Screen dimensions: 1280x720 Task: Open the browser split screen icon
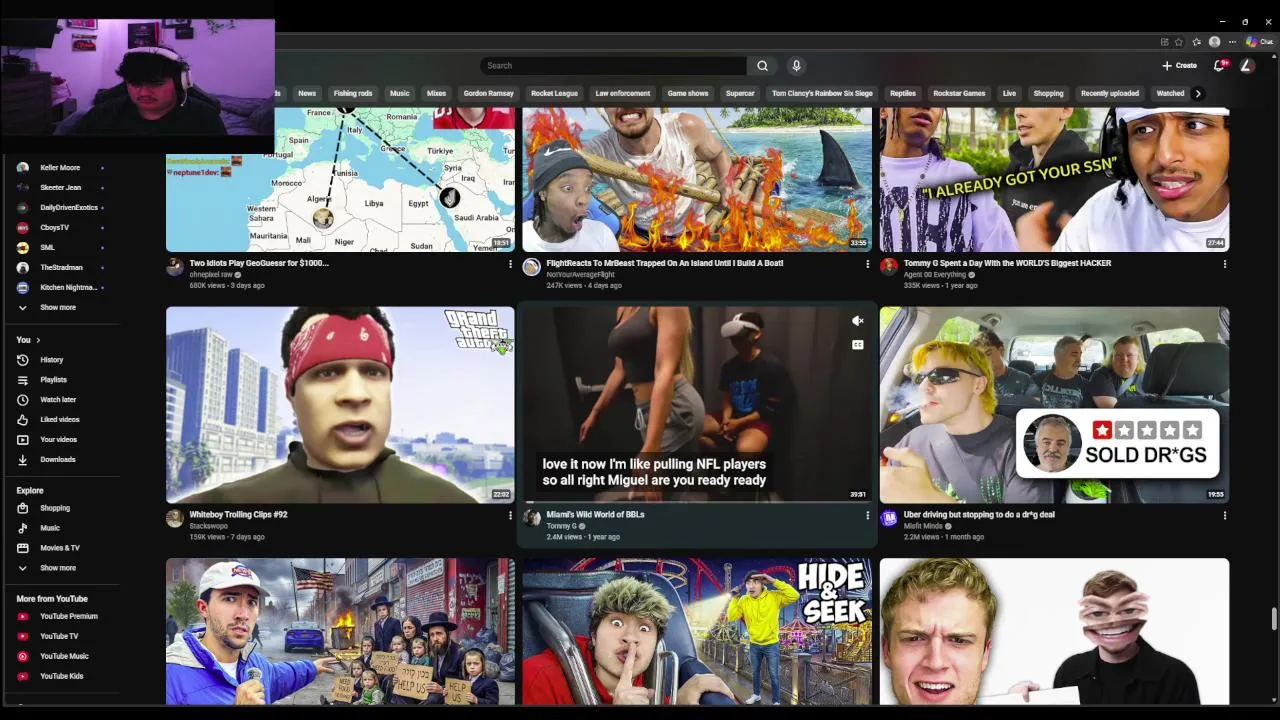1164,42
